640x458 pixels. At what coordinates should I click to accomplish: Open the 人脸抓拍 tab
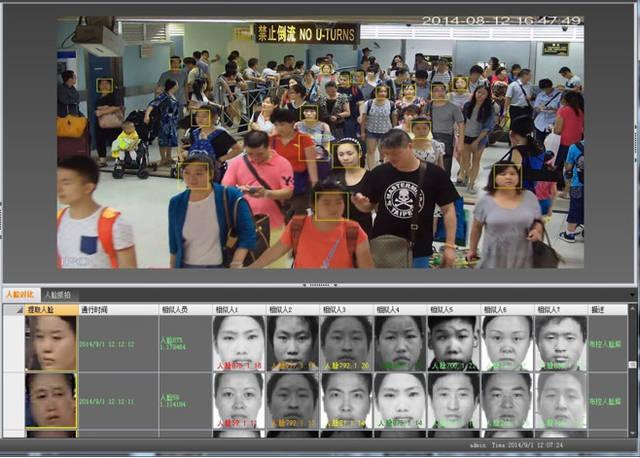coord(57,295)
